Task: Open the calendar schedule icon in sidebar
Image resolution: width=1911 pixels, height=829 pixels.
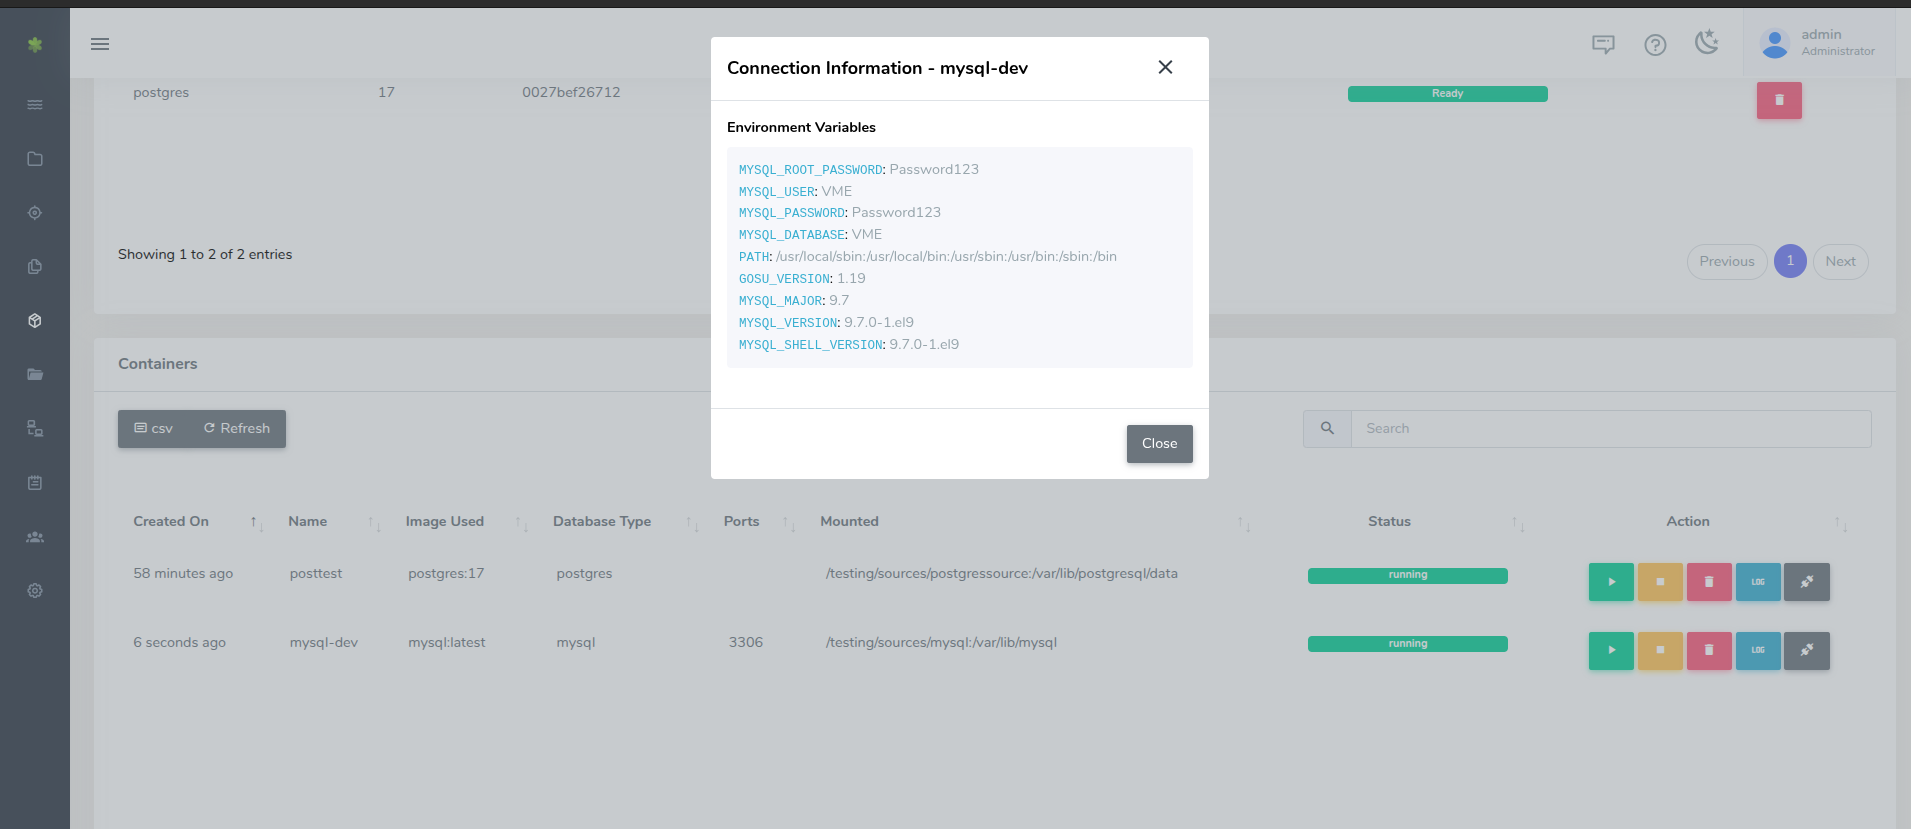Action: [x=35, y=483]
